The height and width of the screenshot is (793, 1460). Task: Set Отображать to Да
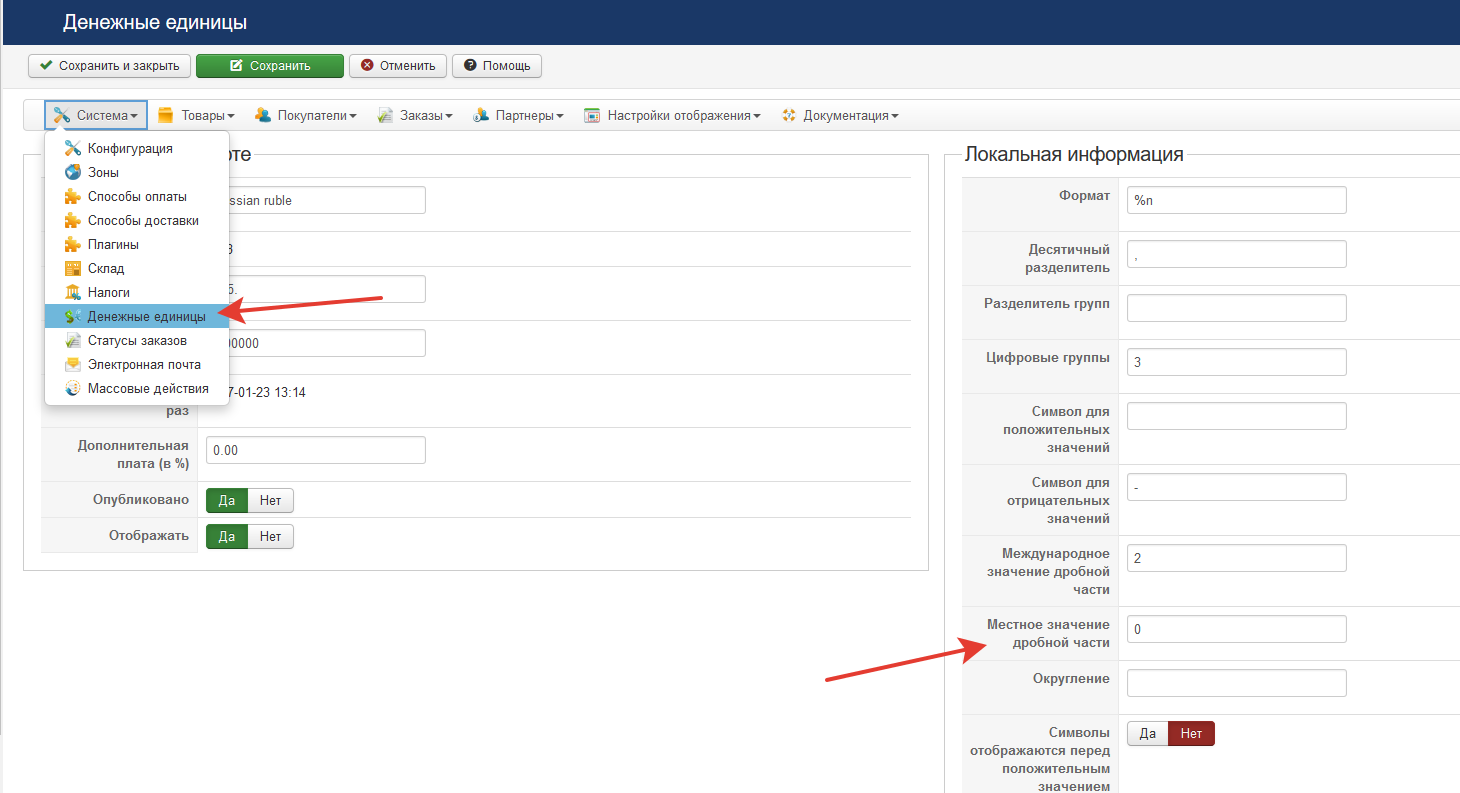pyautogui.click(x=227, y=536)
